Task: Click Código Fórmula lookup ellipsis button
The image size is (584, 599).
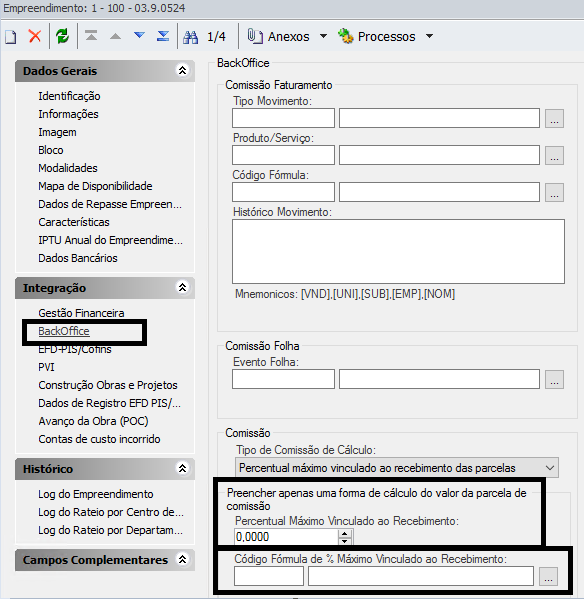Action: click(554, 192)
